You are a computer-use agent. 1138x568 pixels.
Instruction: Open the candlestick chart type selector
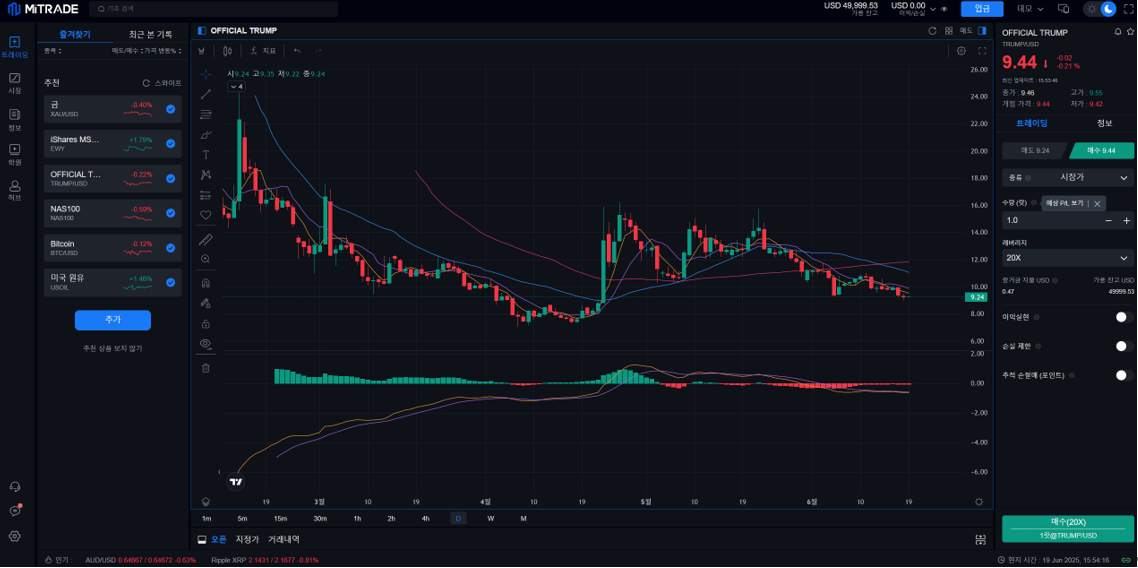(228, 51)
